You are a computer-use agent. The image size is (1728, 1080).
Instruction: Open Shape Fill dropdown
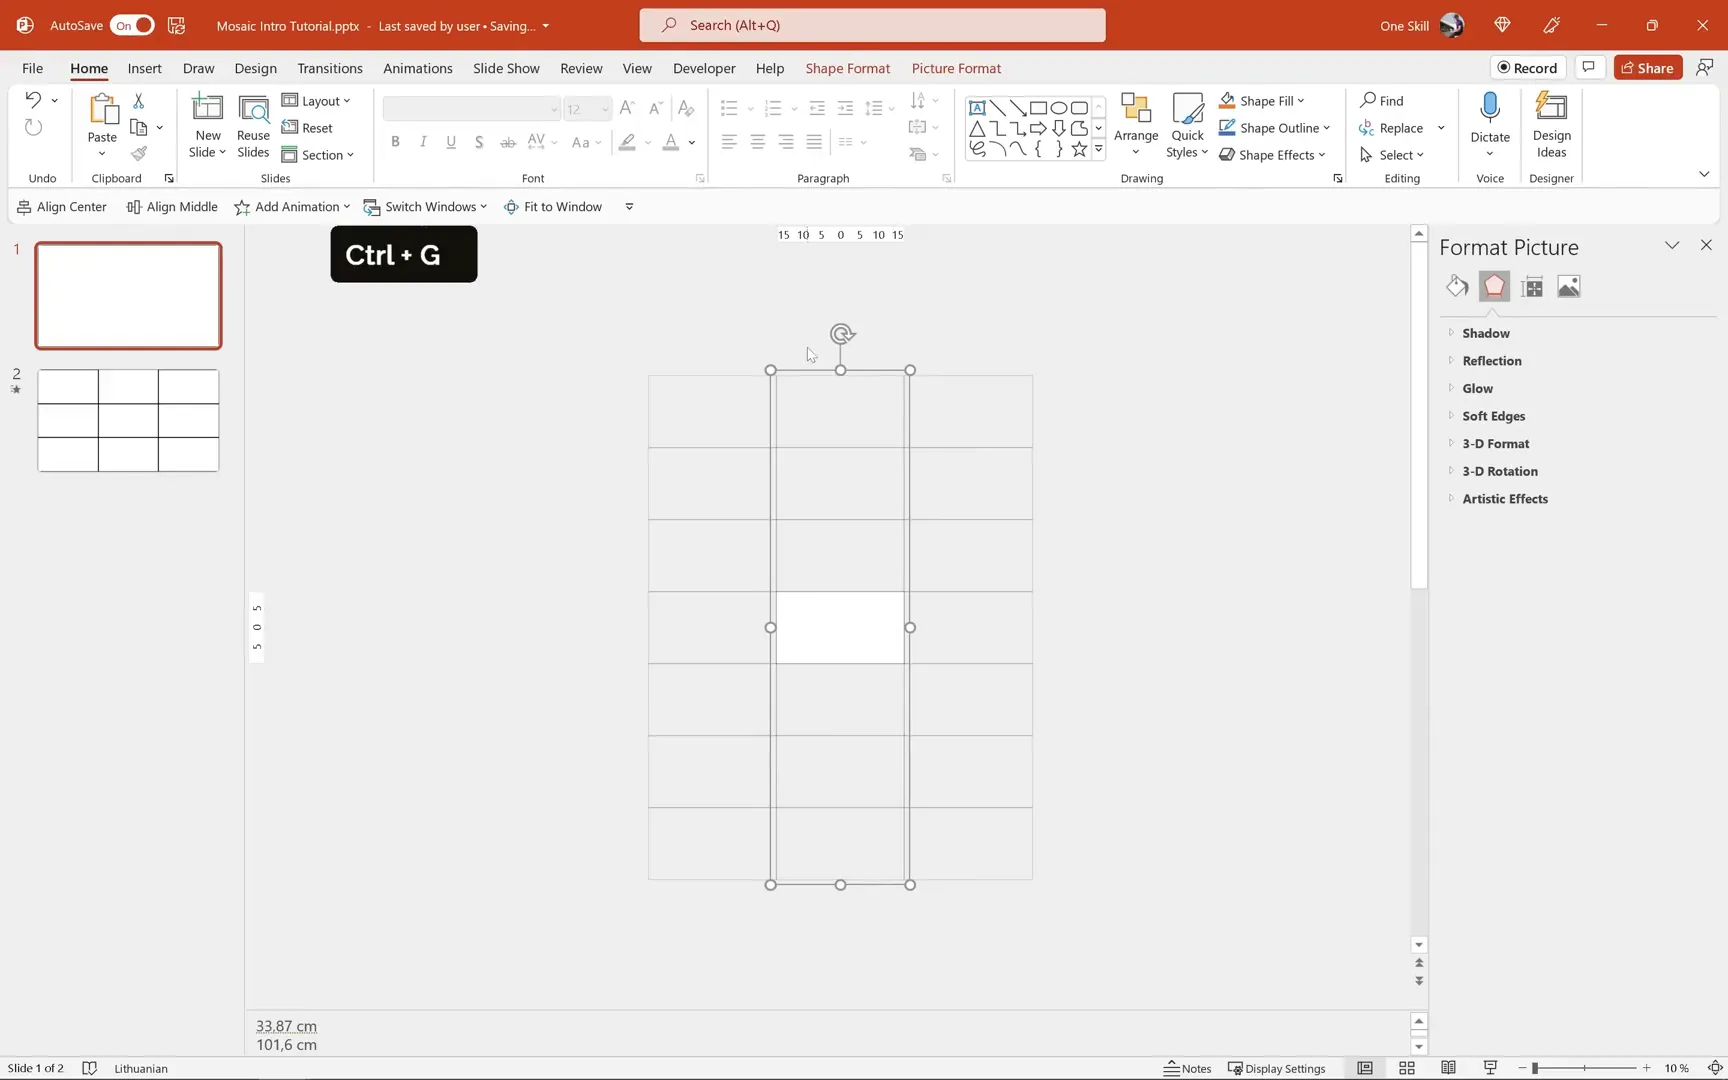pyautogui.click(x=1262, y=101)
